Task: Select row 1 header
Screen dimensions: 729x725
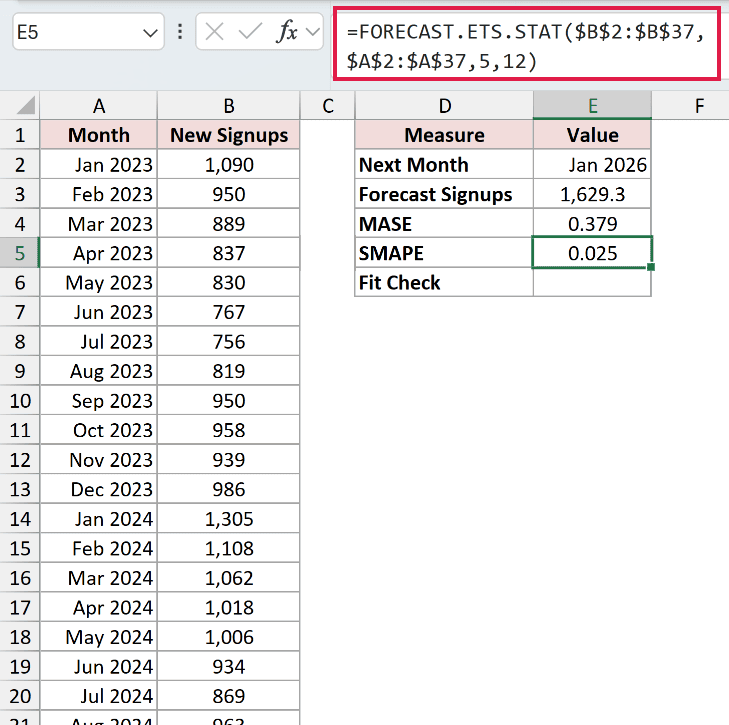Action: (20, 135)
